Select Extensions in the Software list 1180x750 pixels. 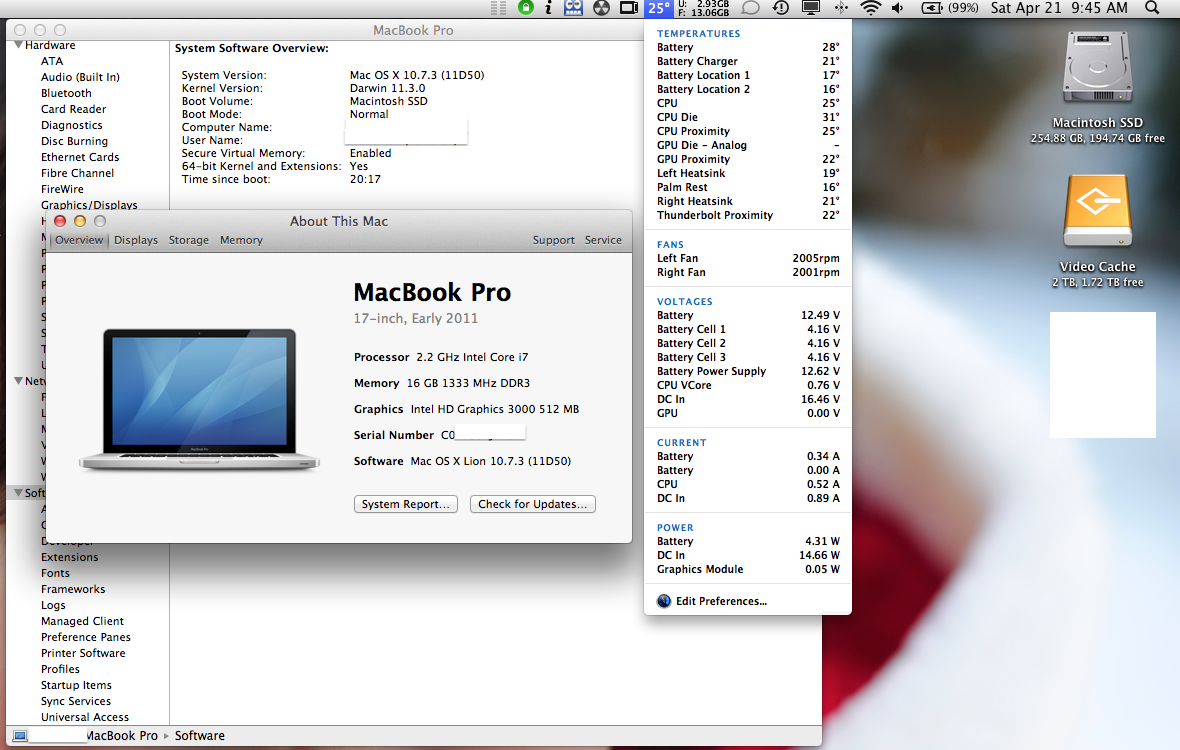[69, 557]
